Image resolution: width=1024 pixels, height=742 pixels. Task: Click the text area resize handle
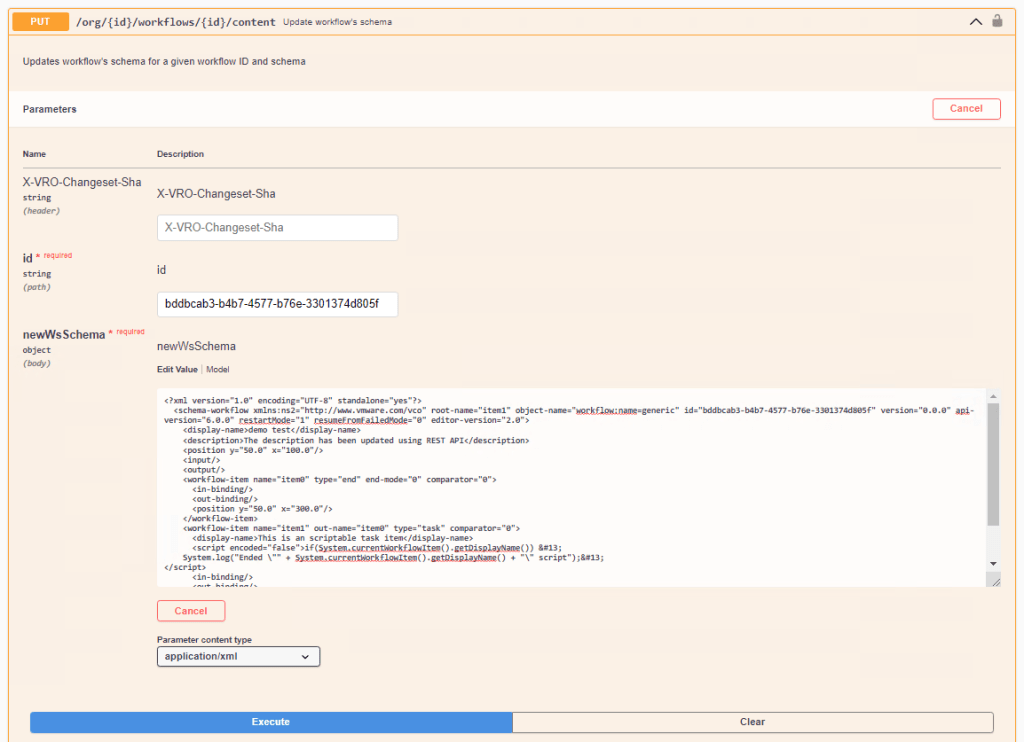tap(995, 581)
